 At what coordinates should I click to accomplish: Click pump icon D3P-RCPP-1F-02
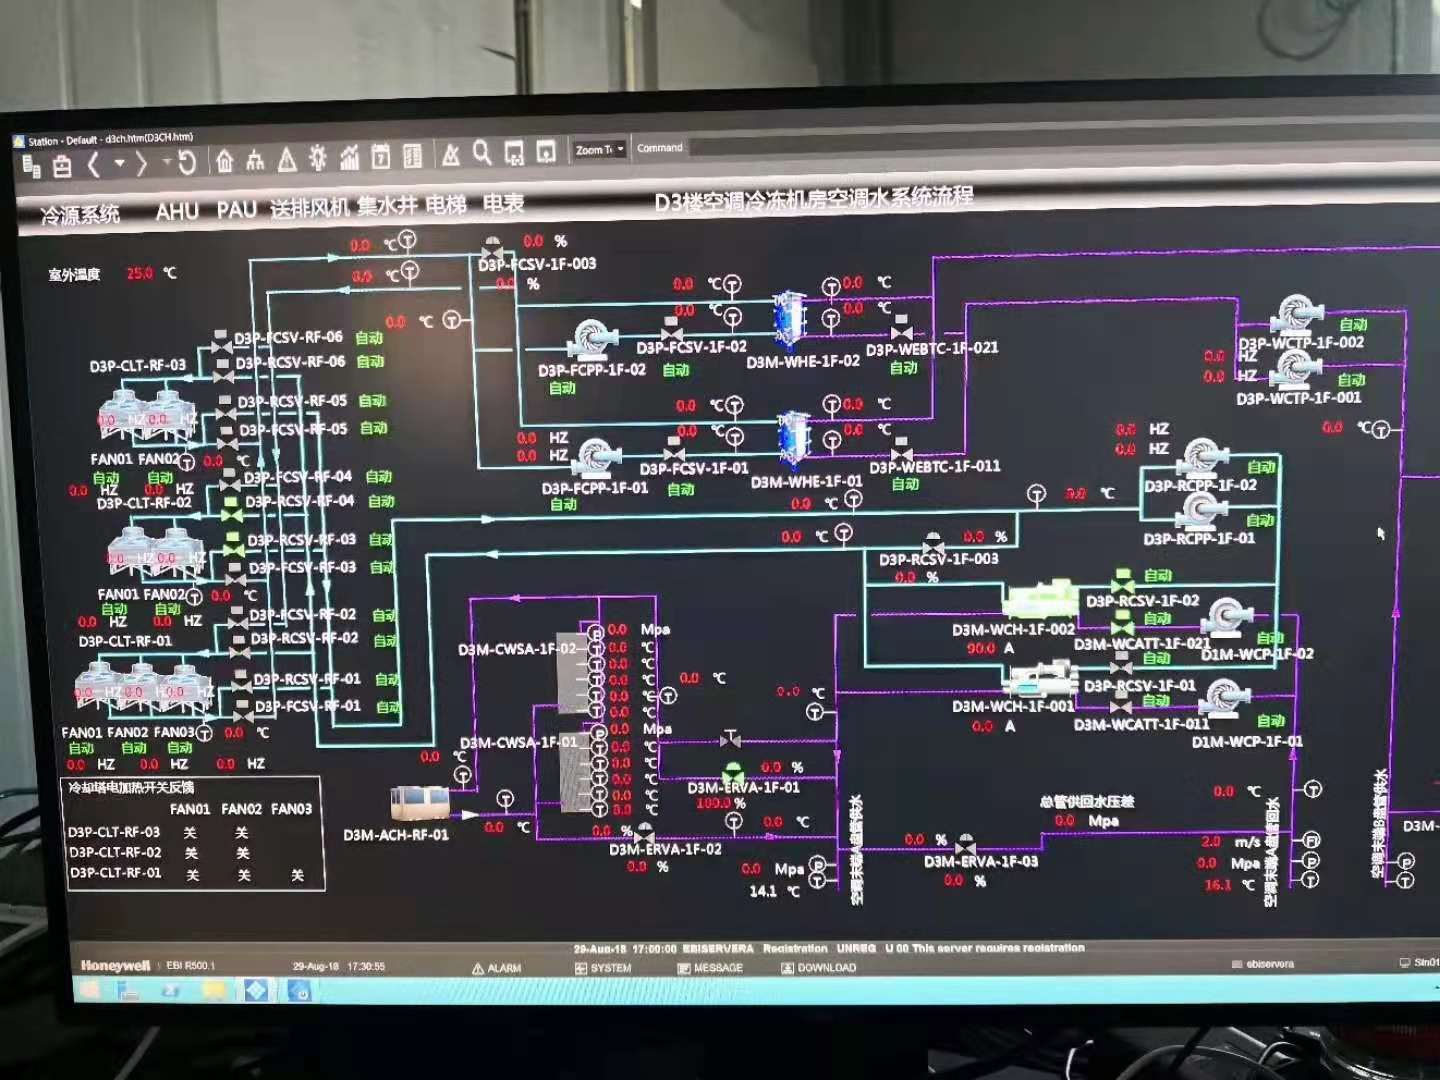coord(1202,458)
